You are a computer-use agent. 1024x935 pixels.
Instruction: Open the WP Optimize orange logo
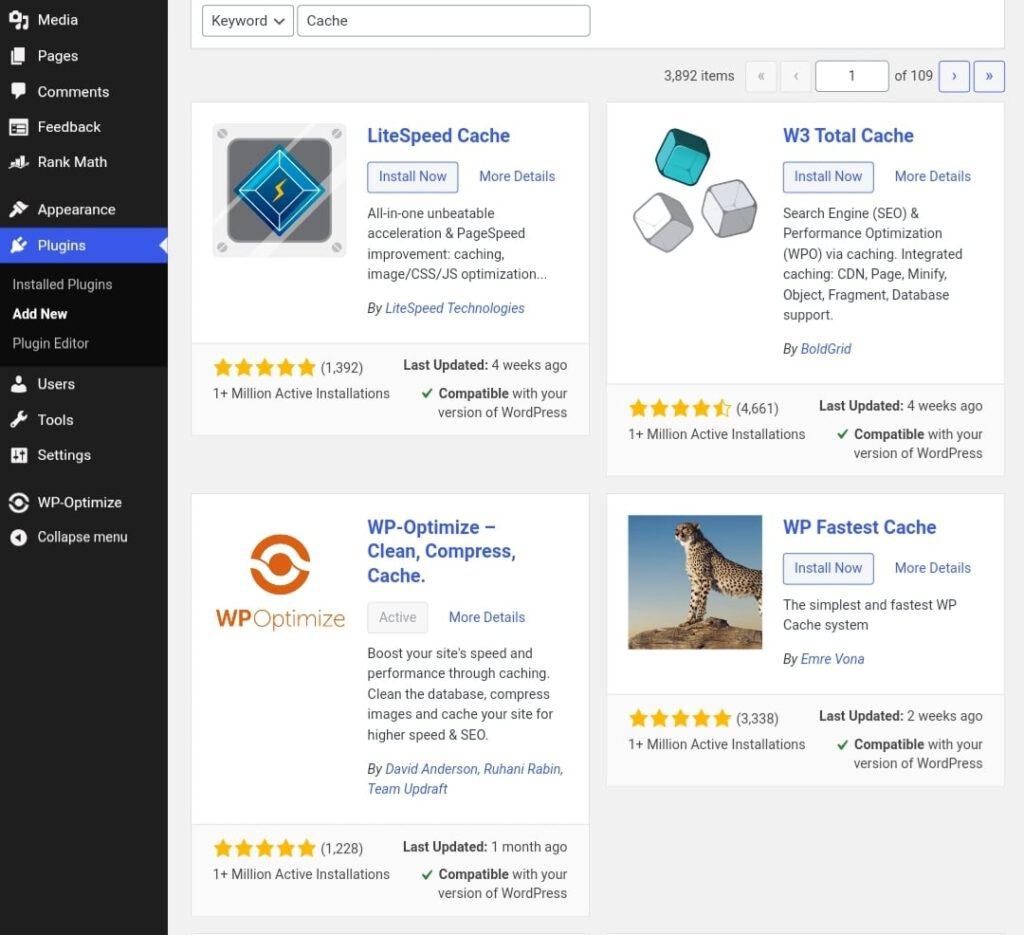point(280,582)
